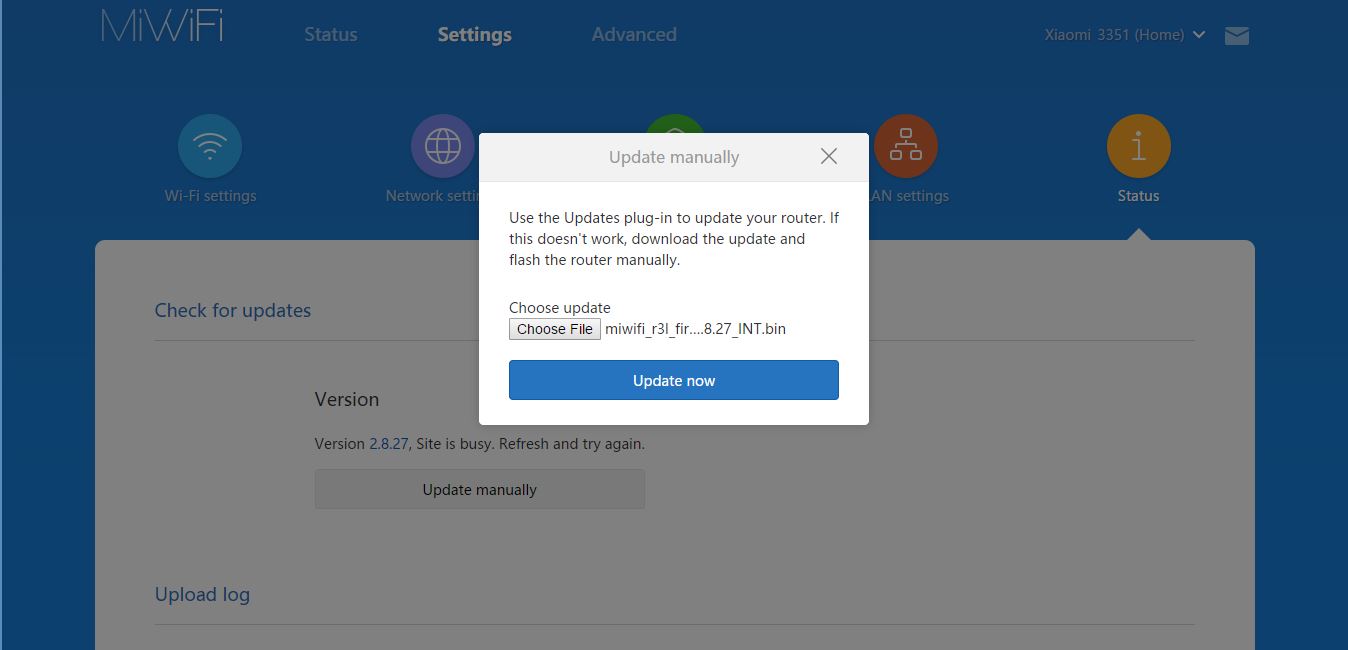Click the Site is busy message
This screenshot has width=1348, height=650.
tap(529, 443)
